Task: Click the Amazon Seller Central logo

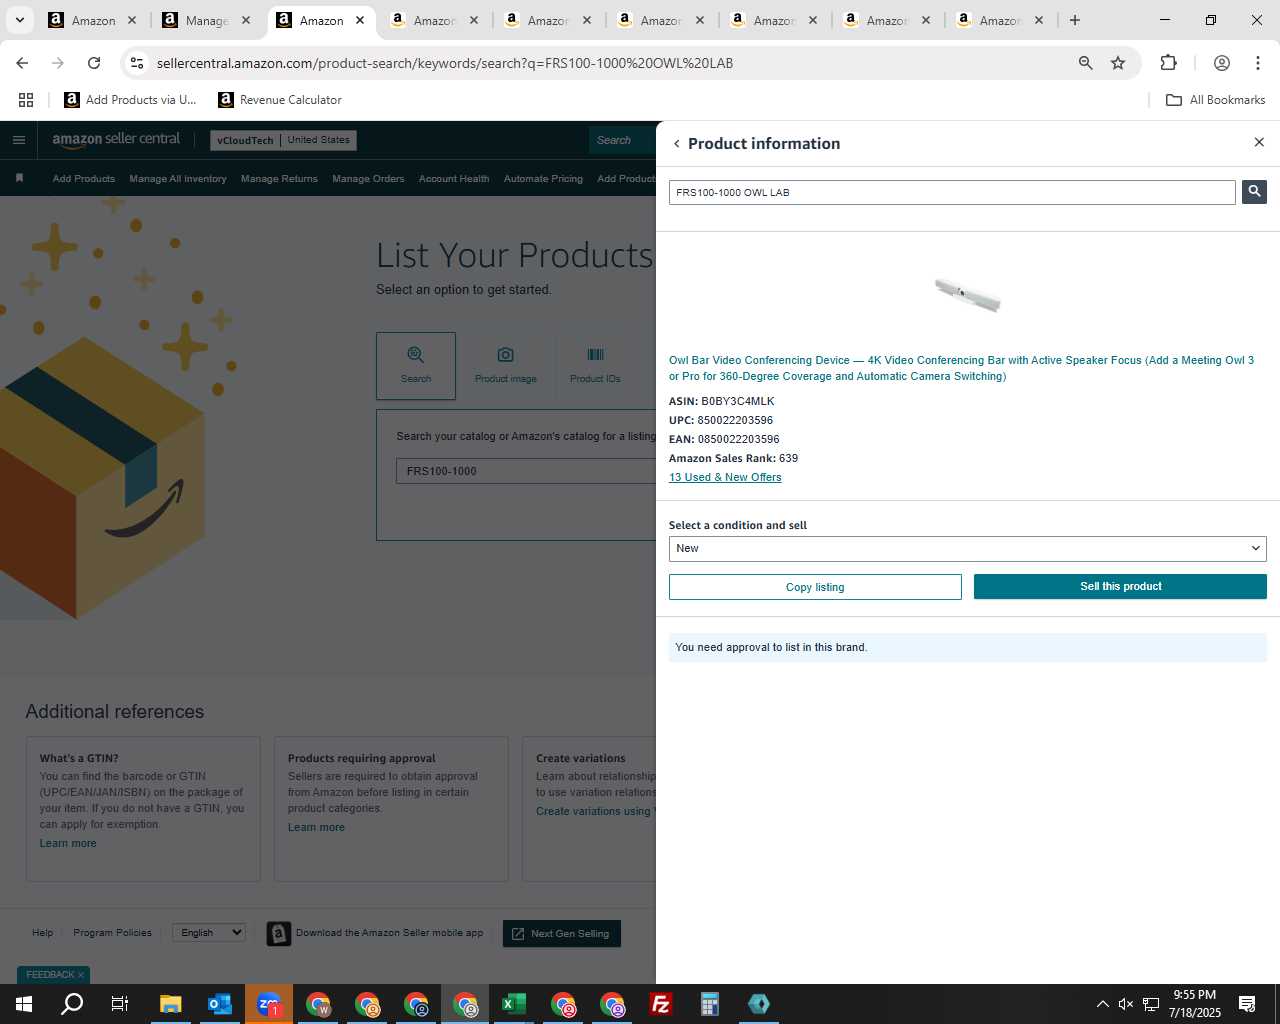Action: [x=116, y=140]
